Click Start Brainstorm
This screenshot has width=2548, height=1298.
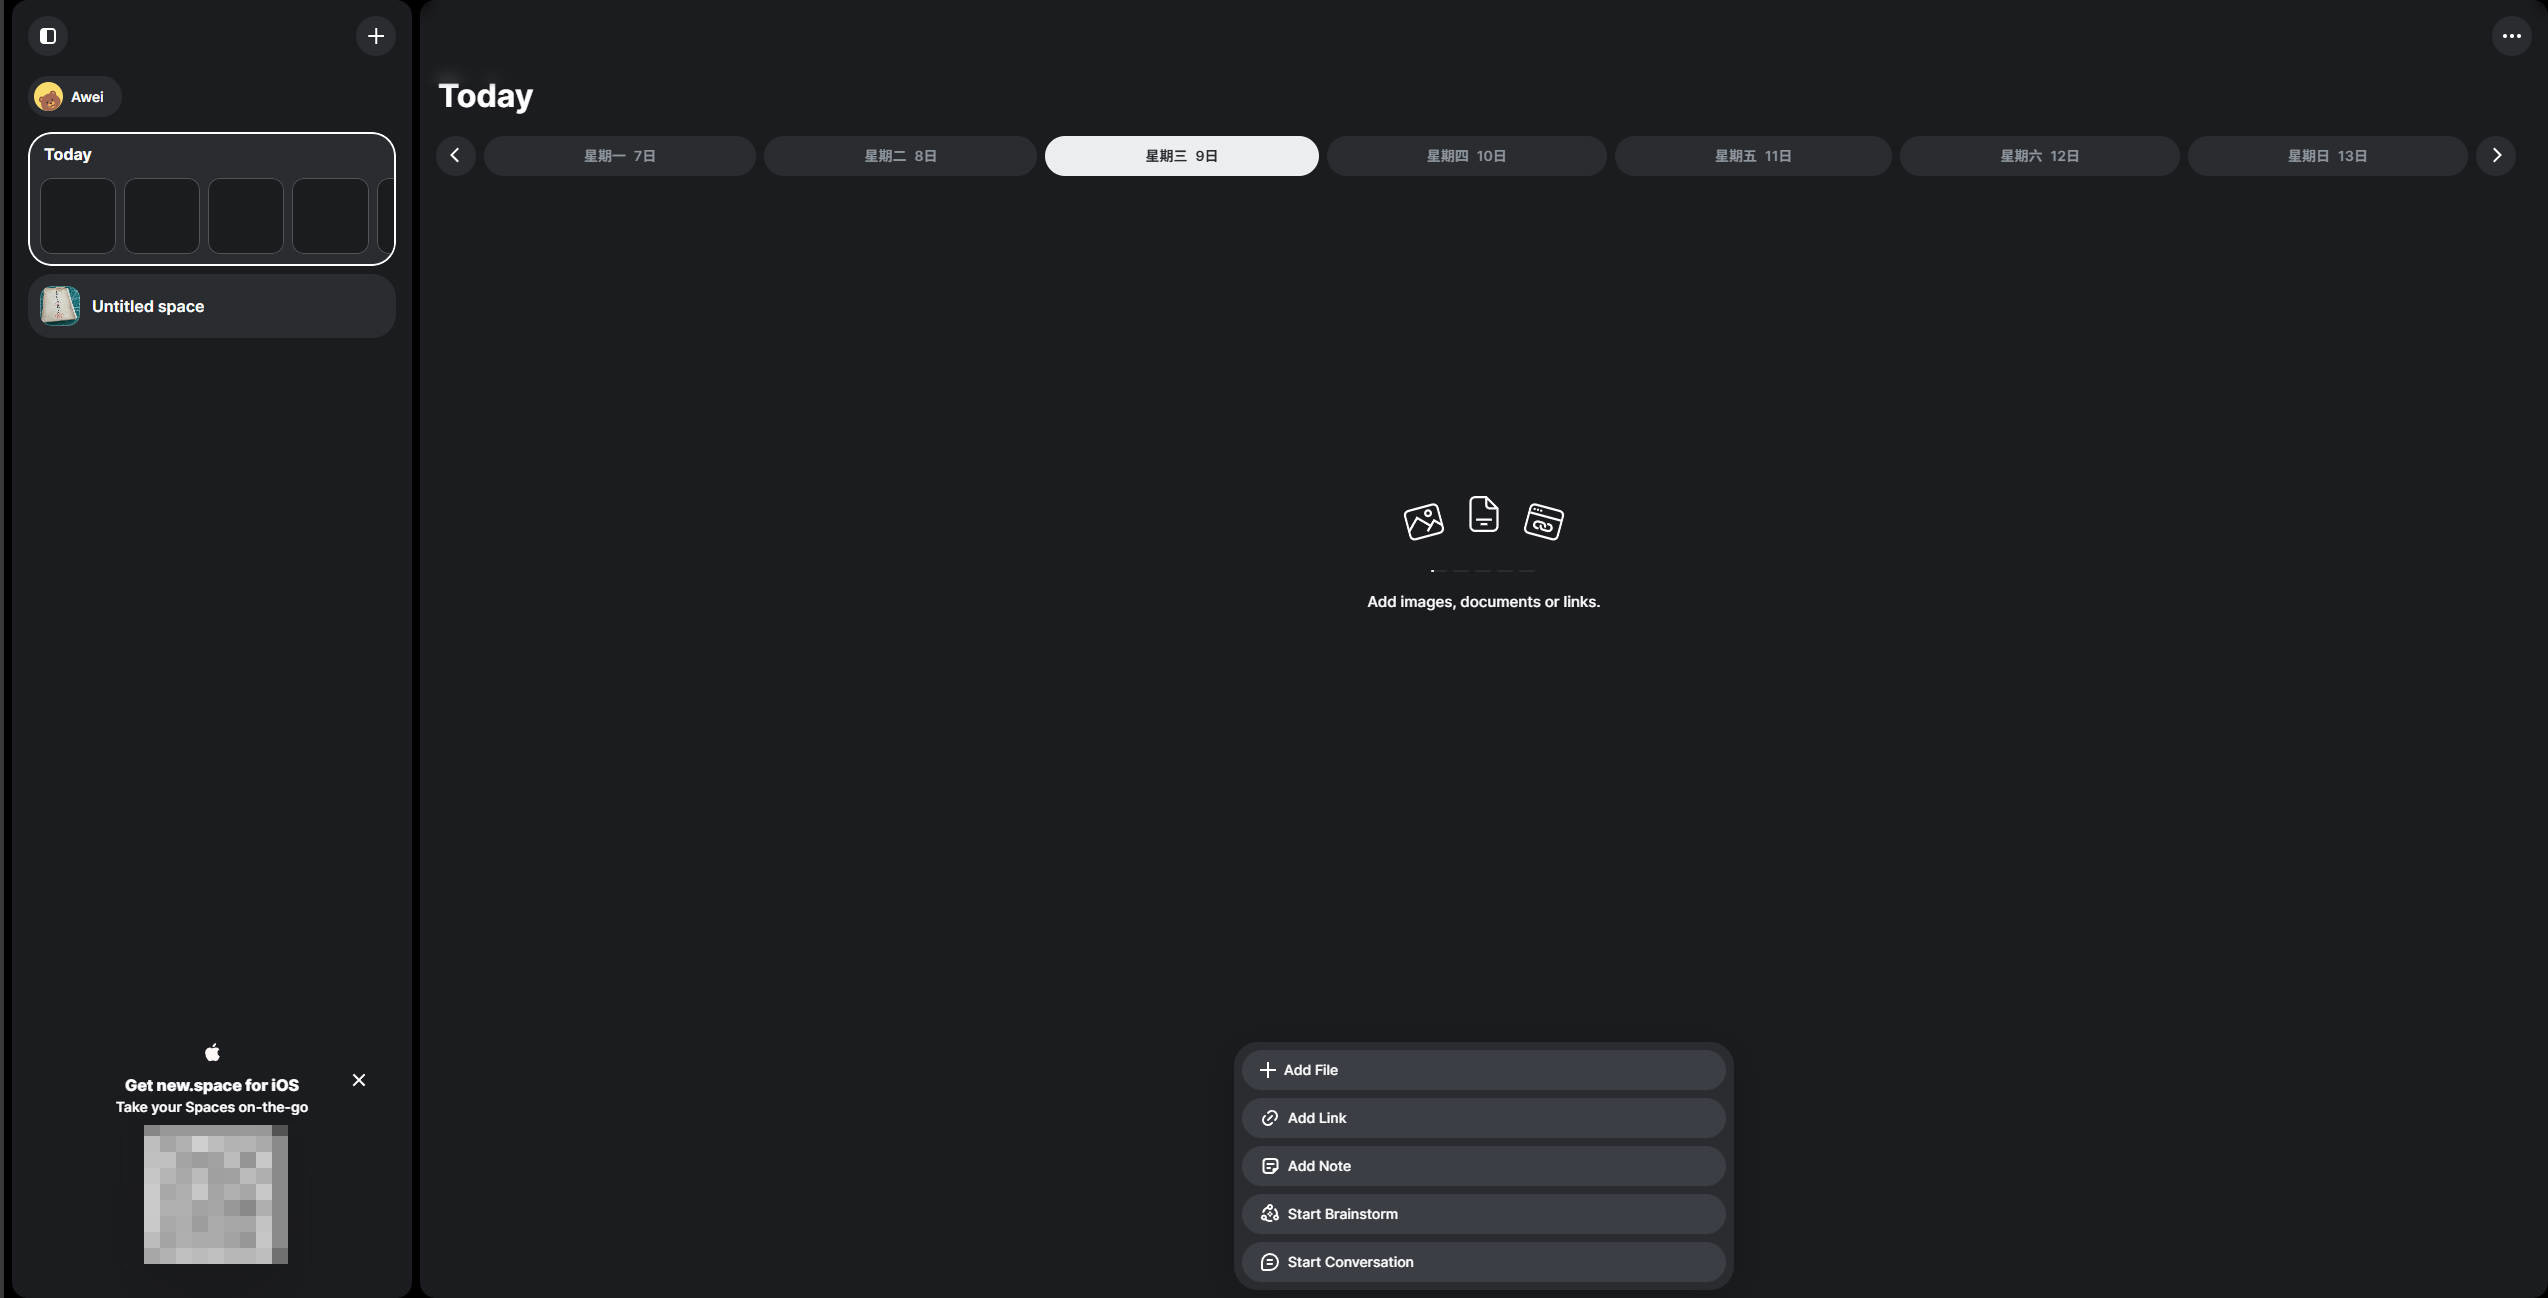point(1484,1214)
